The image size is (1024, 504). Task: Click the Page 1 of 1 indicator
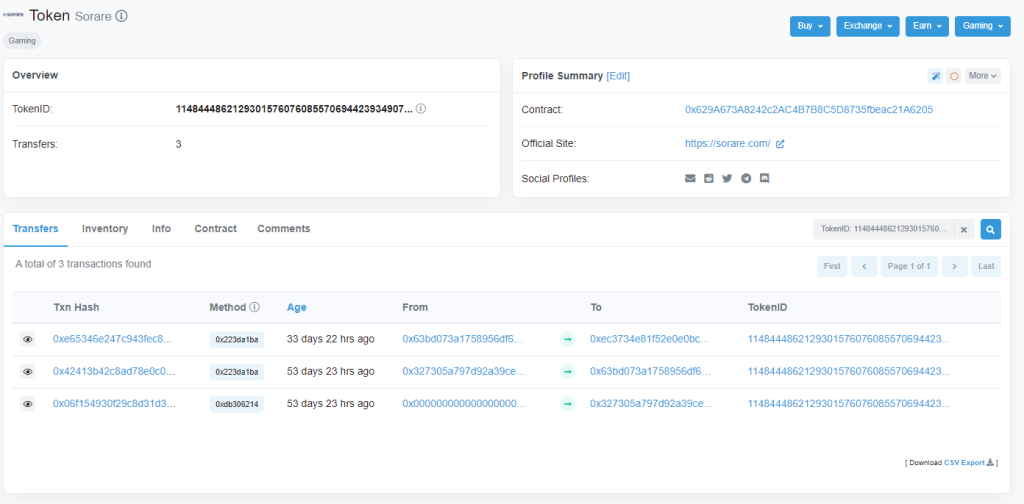click(x=909, y=266)
